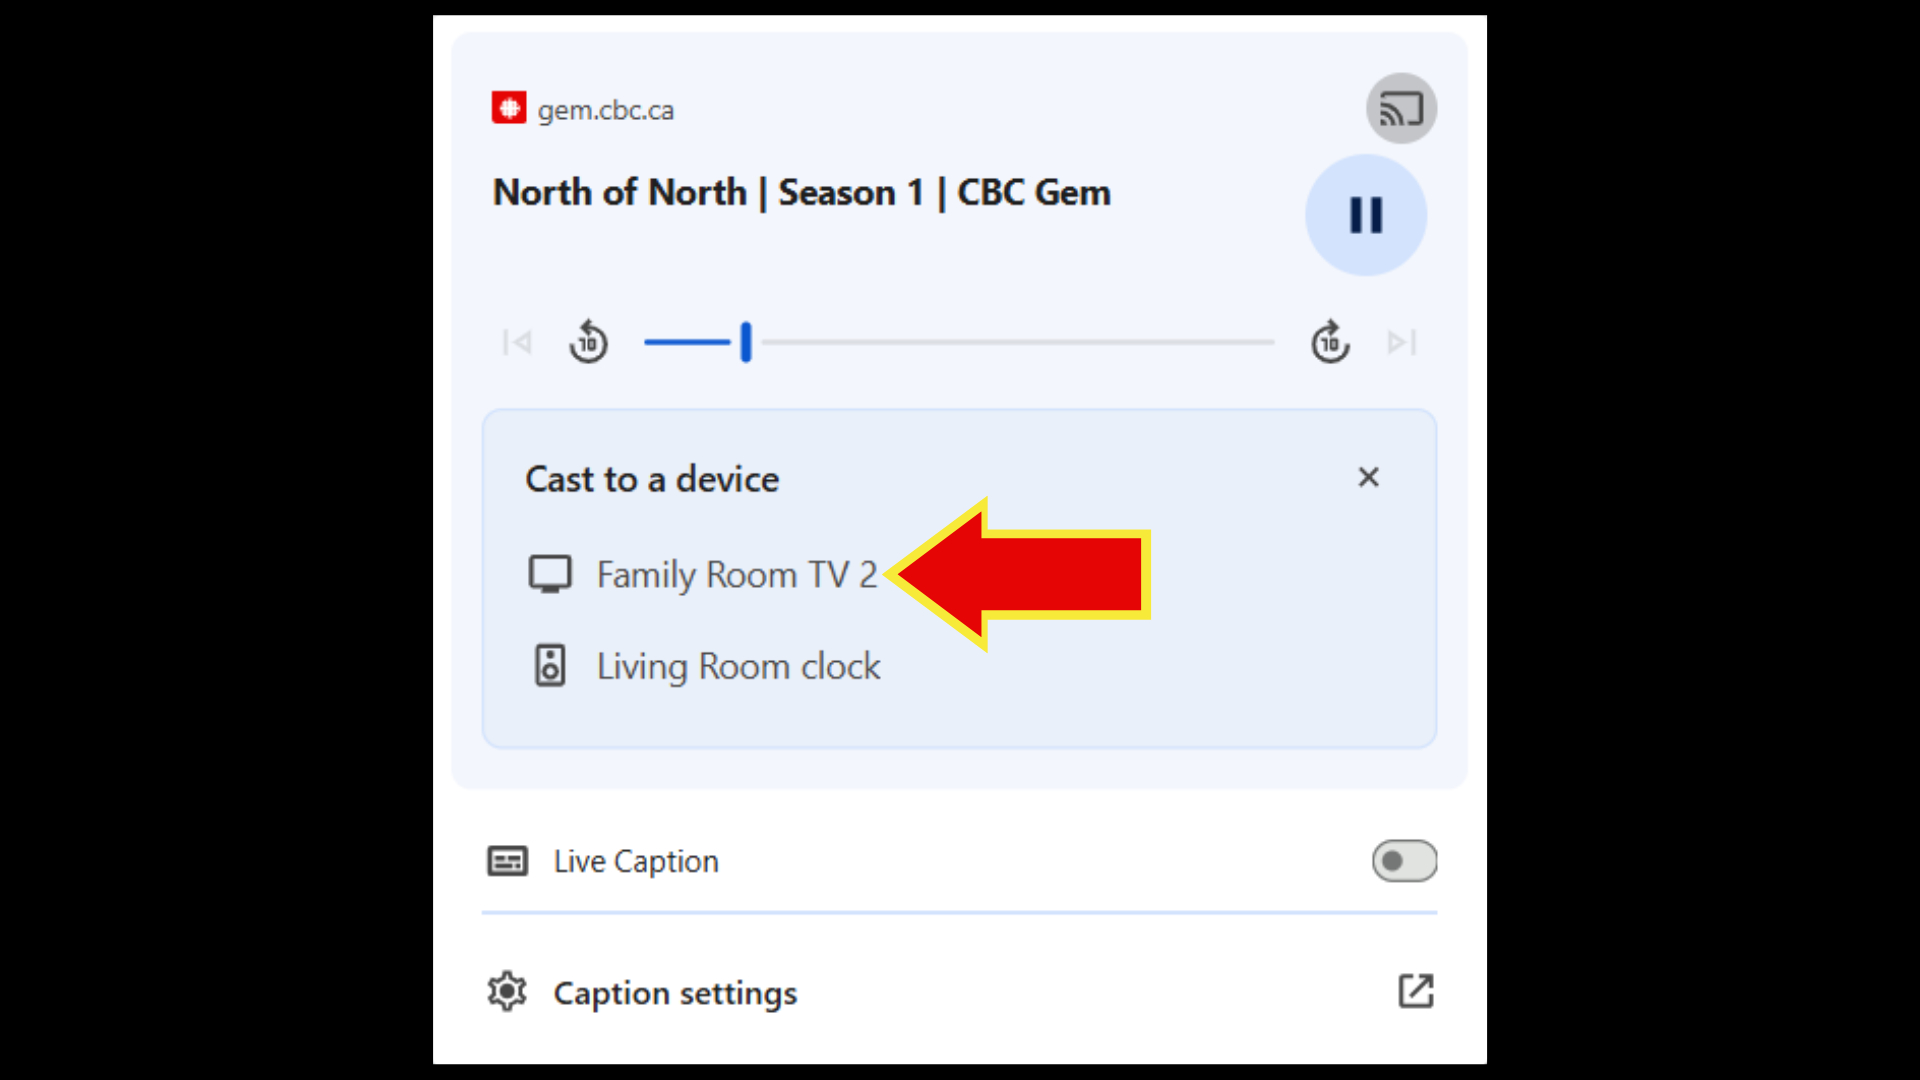Open Caption settings
The image size is (1920, 1080).
[675, 993]
